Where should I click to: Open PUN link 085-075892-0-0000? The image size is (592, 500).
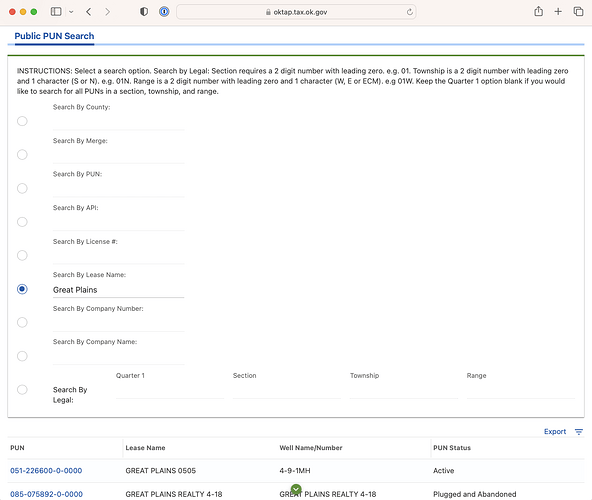[46, 494]
